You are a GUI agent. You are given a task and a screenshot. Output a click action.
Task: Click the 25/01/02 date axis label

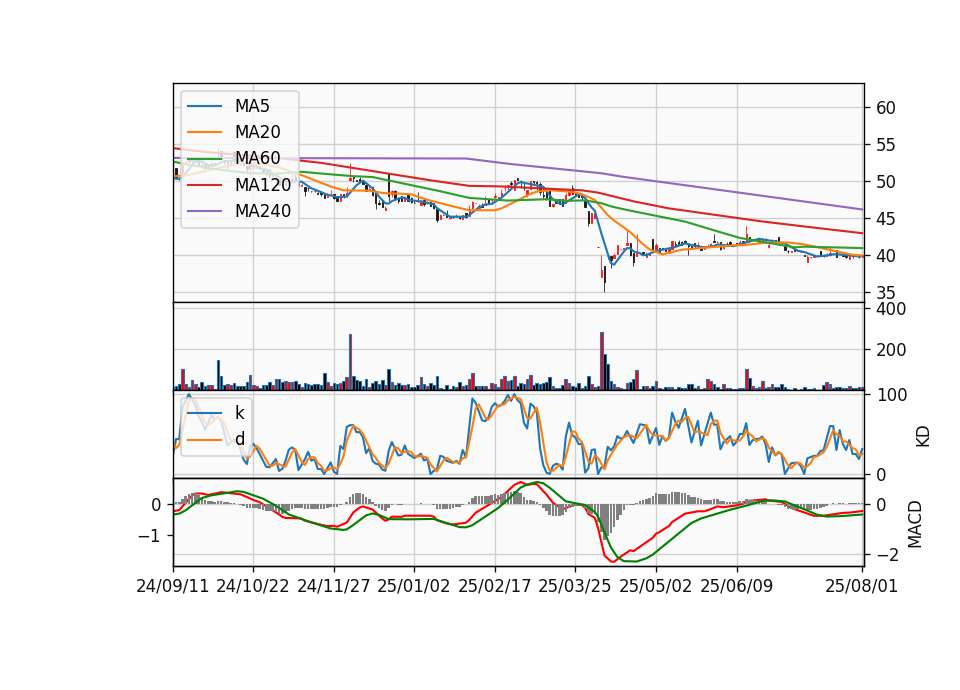coord(414,586)
